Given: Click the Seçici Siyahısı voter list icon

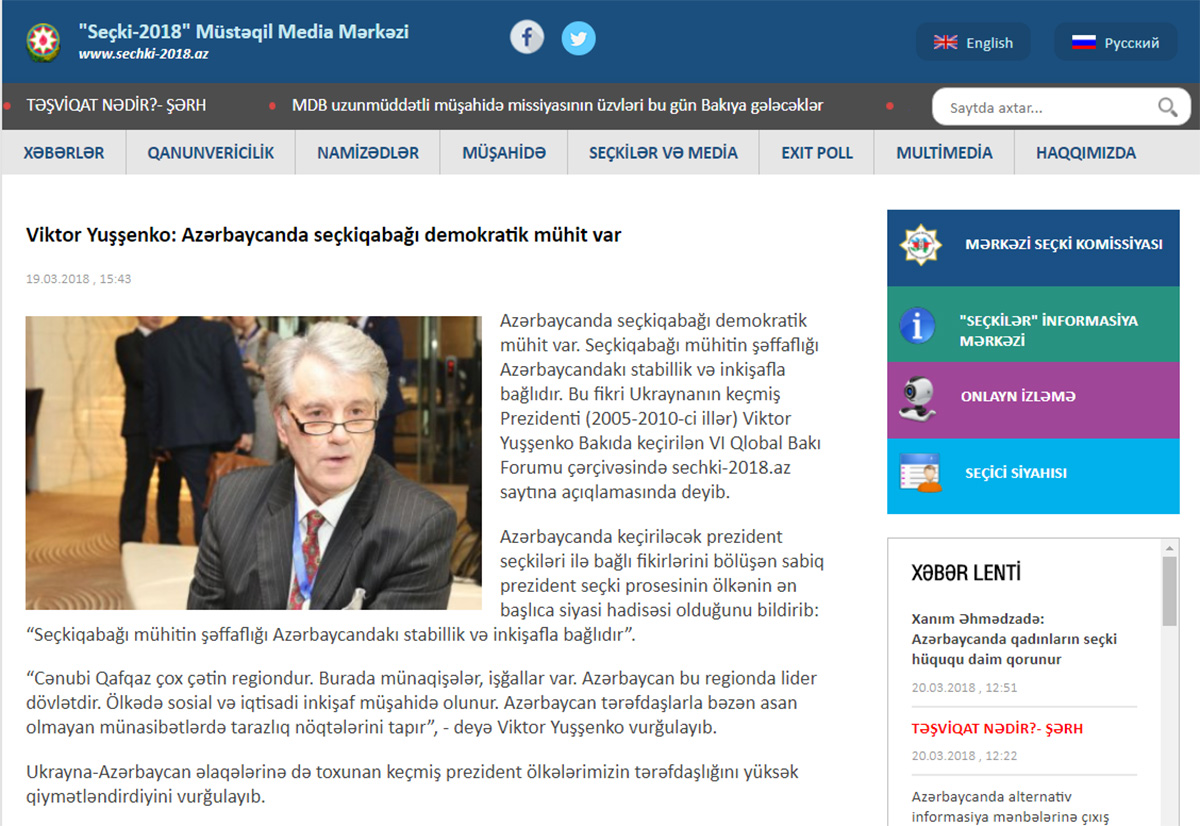Looking at the screenshot, I should 920,473.
